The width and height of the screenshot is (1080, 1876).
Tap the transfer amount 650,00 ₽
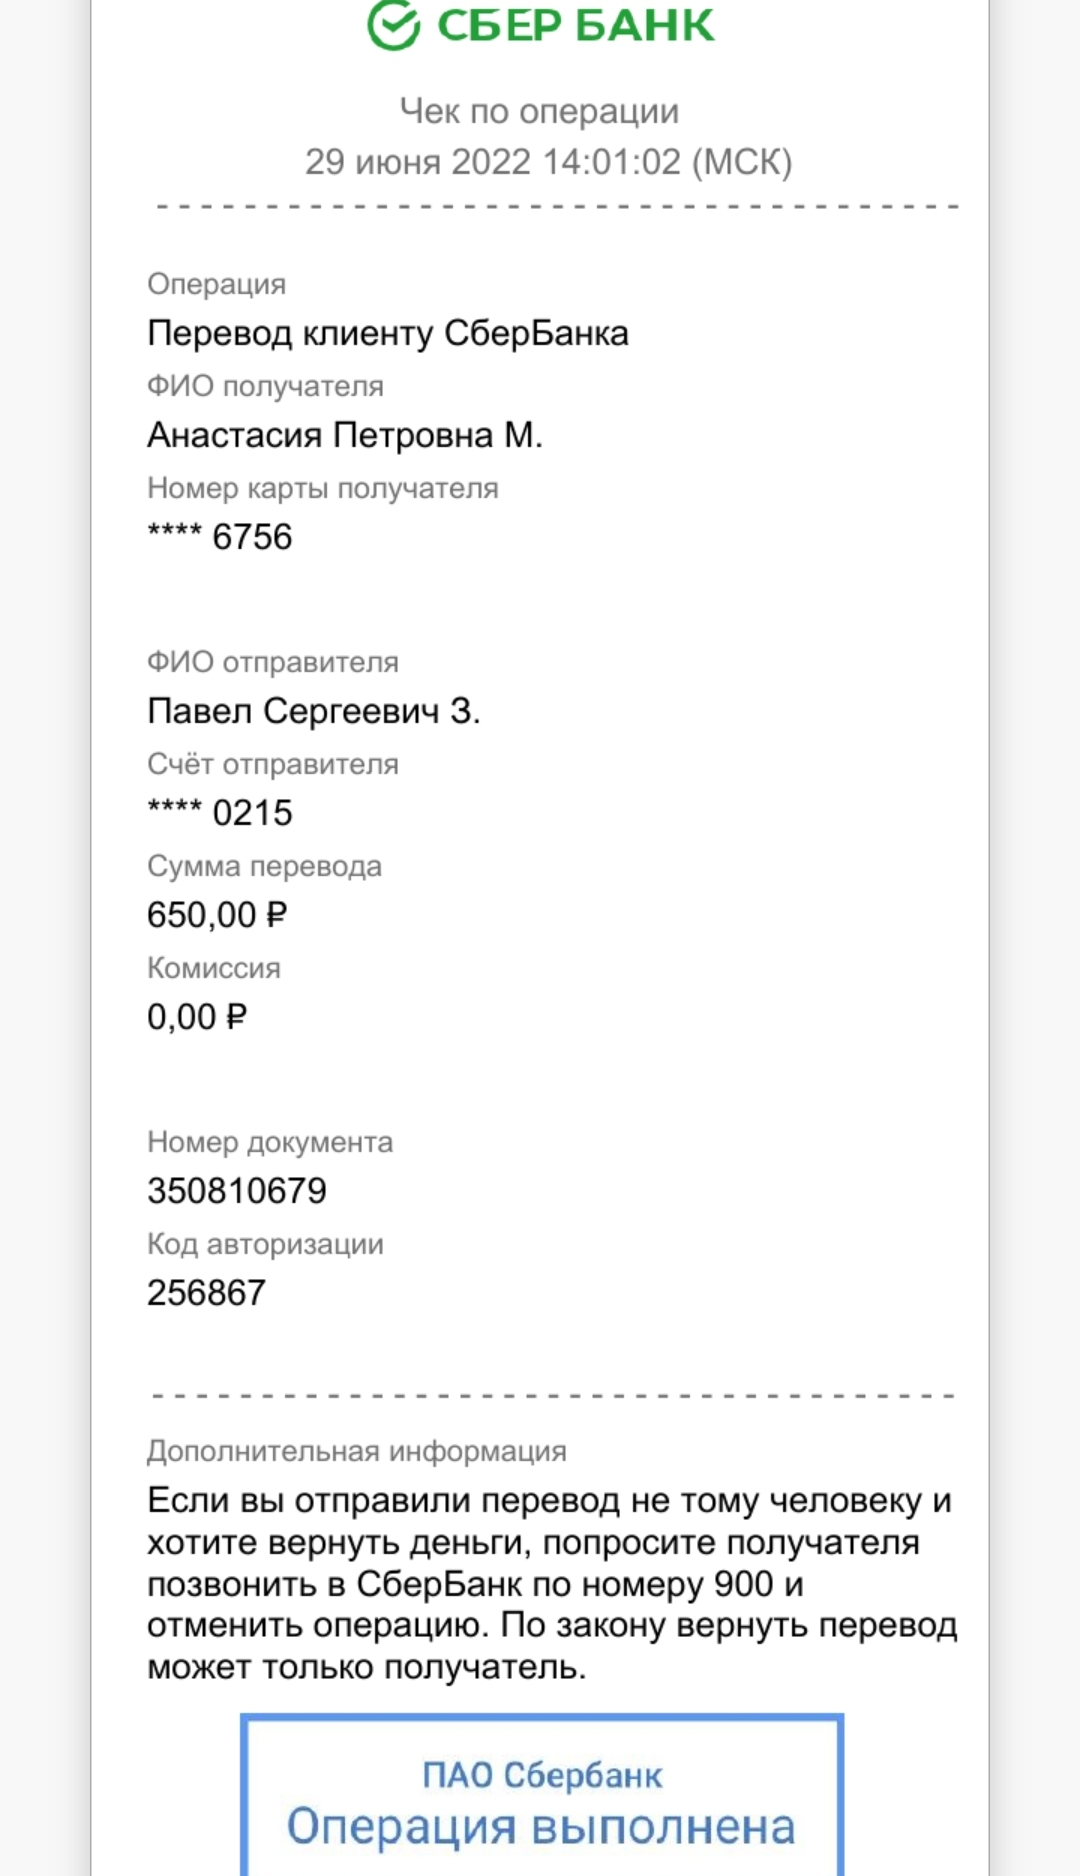pyautogui.click(x=217, y=915)
